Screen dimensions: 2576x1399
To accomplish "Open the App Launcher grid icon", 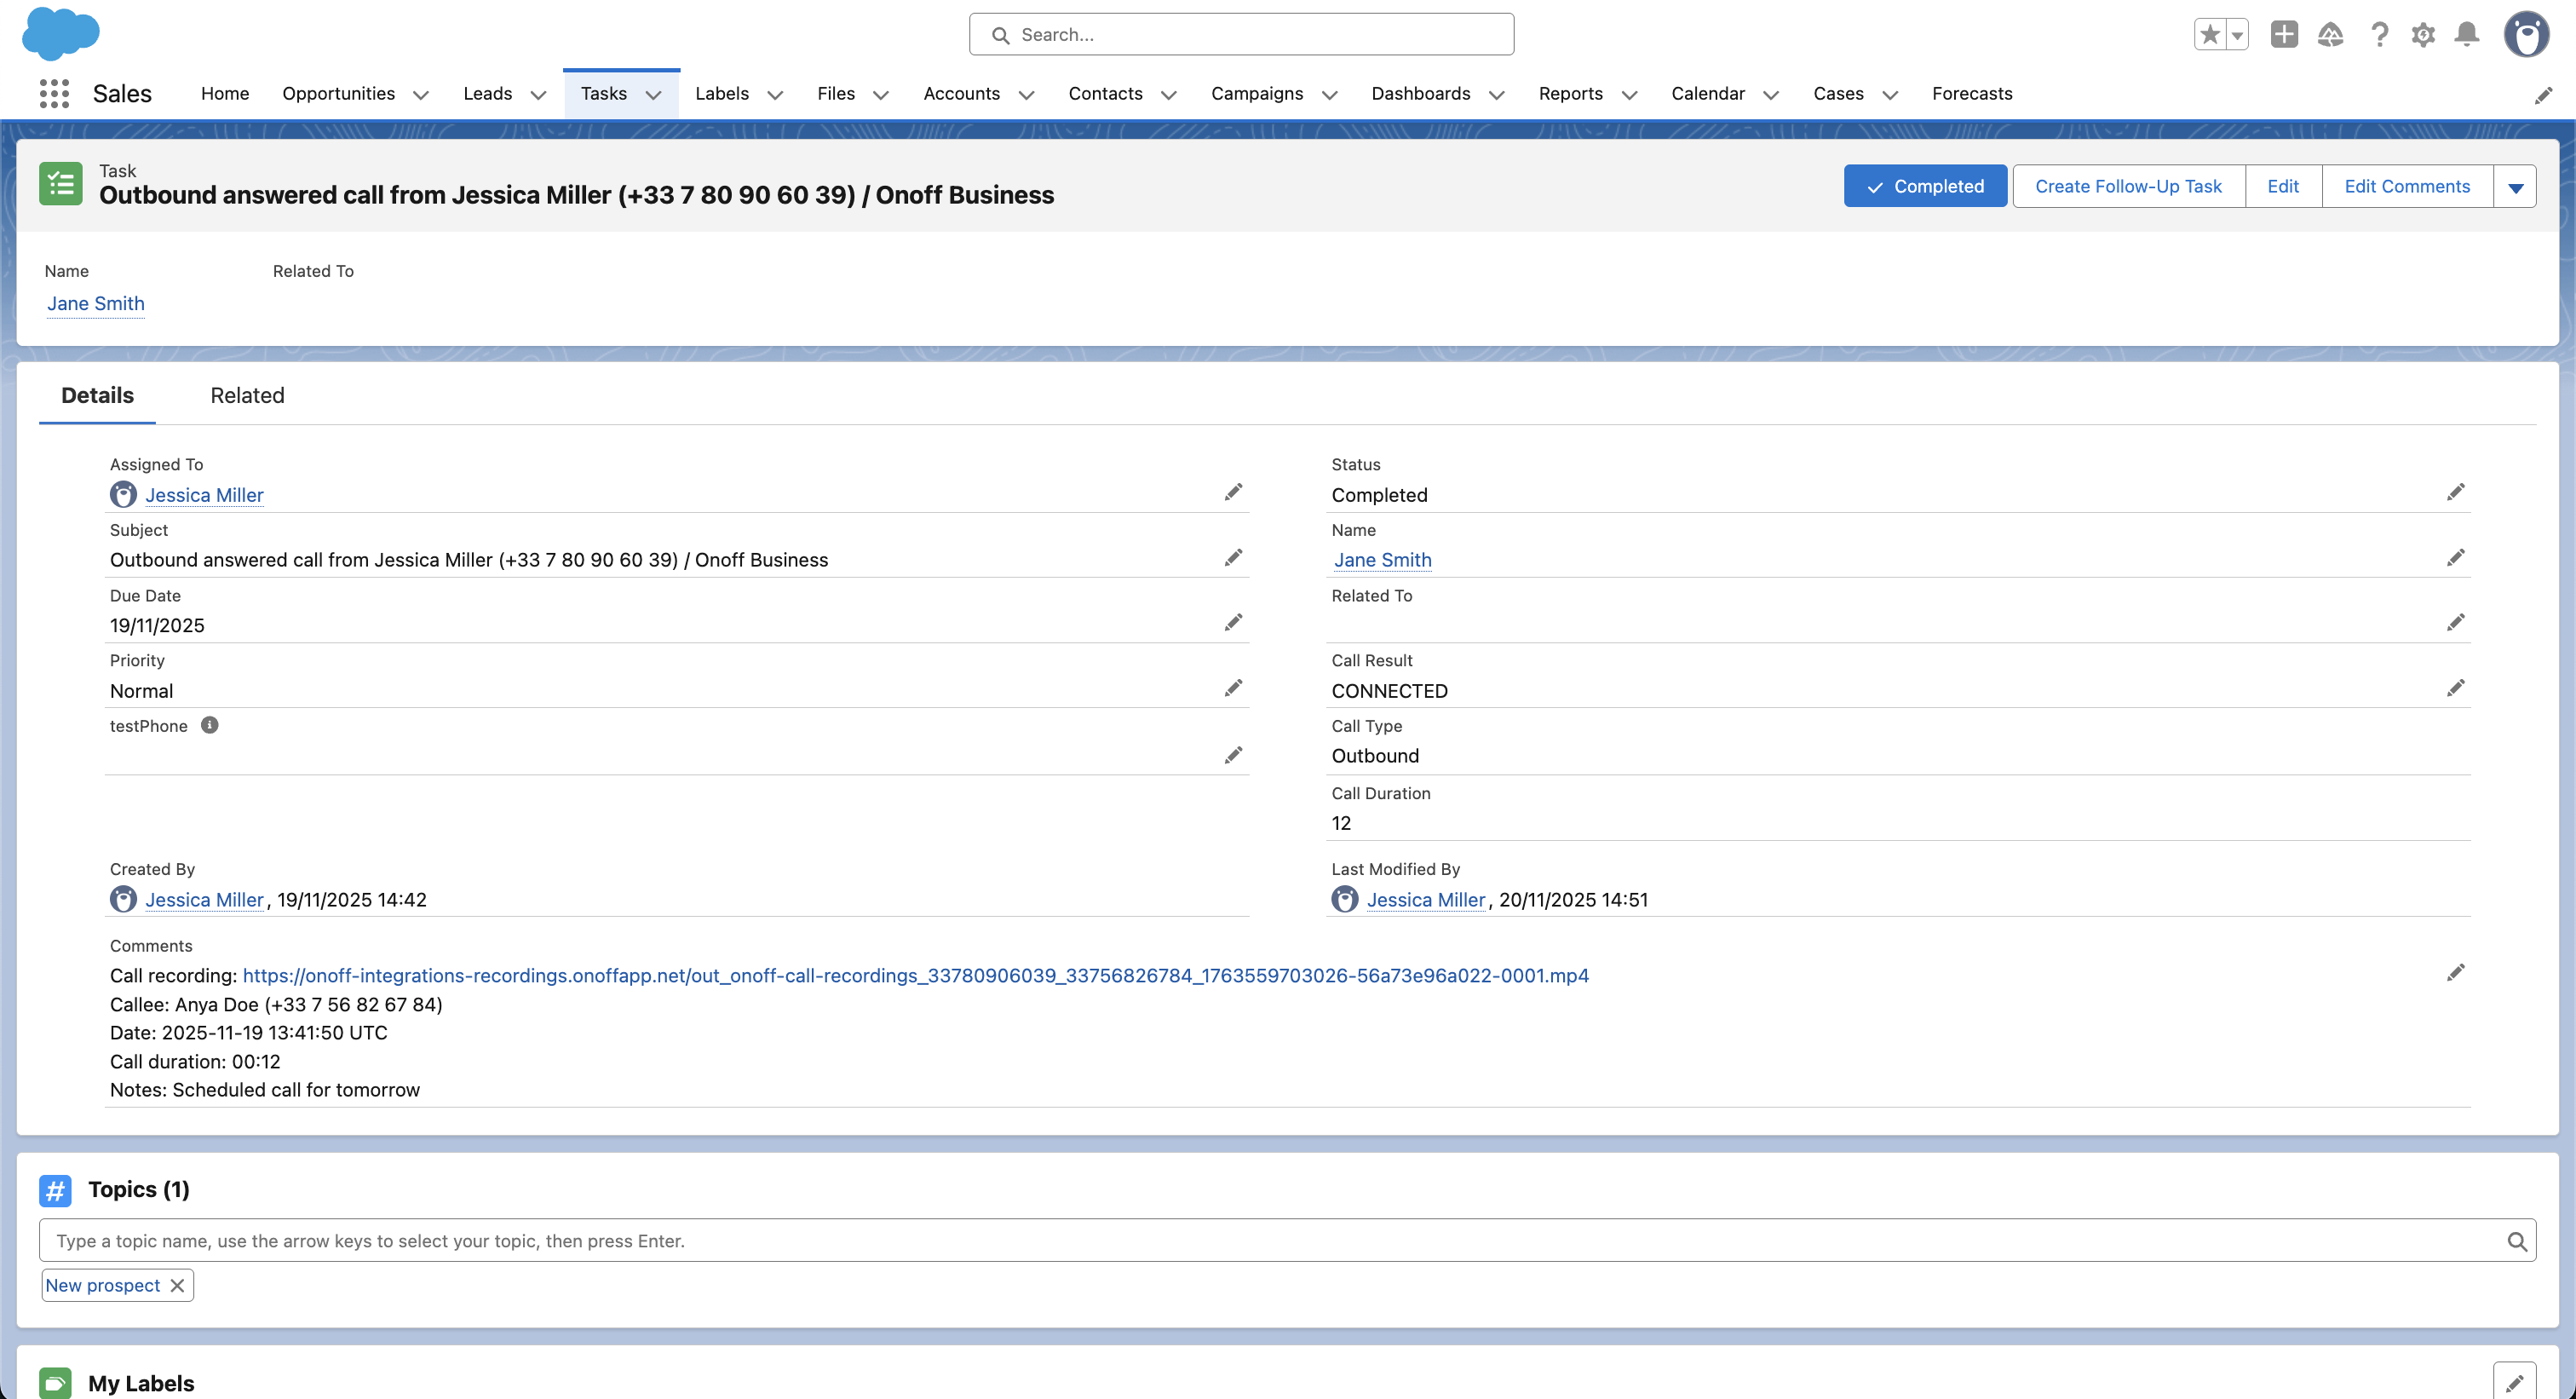I will pyautogui.click(x=54, y=93).
